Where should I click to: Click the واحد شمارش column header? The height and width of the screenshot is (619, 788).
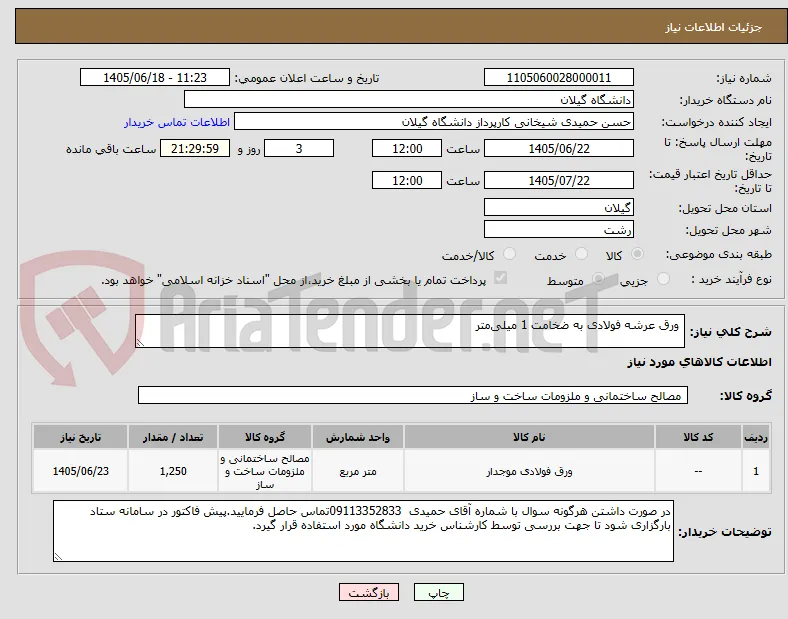358,437
